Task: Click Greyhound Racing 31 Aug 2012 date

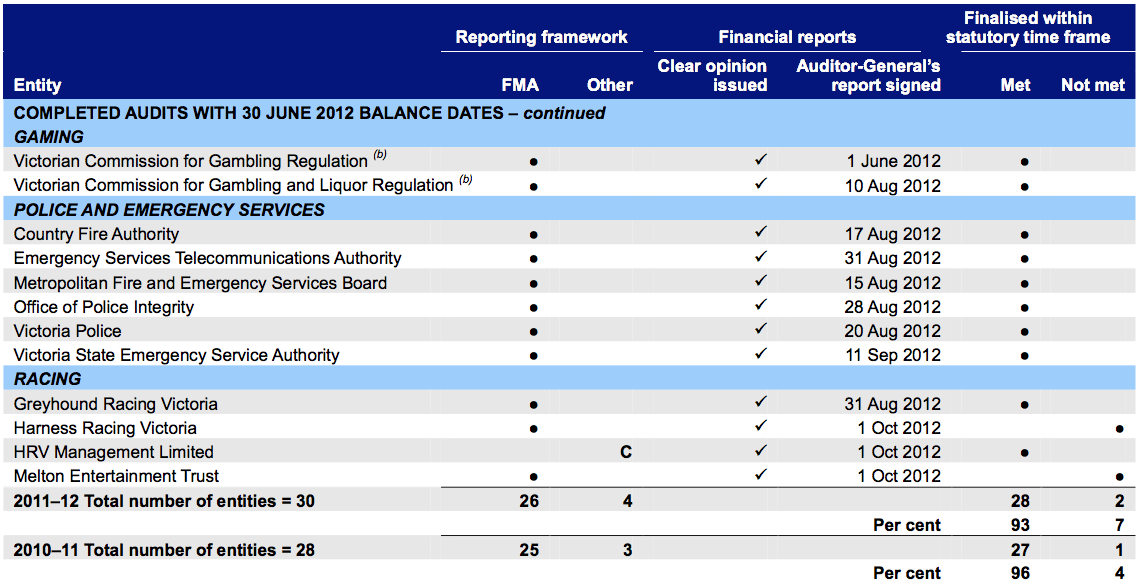Action: (893, 404)
